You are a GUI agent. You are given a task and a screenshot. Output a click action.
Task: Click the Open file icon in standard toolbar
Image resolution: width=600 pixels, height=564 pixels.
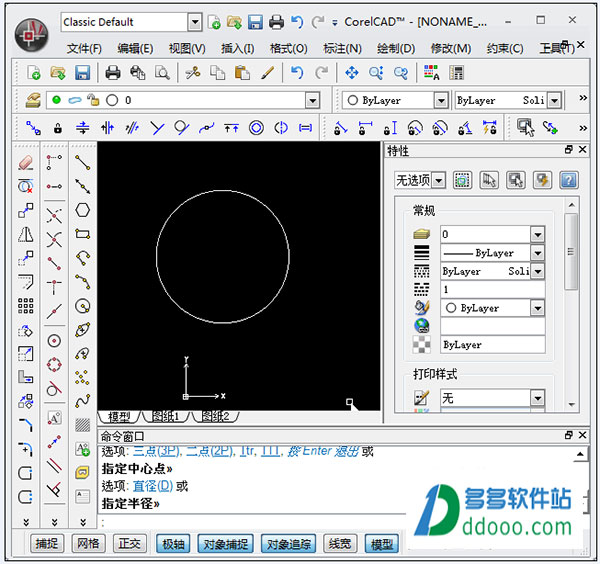(x=58, y=73)
